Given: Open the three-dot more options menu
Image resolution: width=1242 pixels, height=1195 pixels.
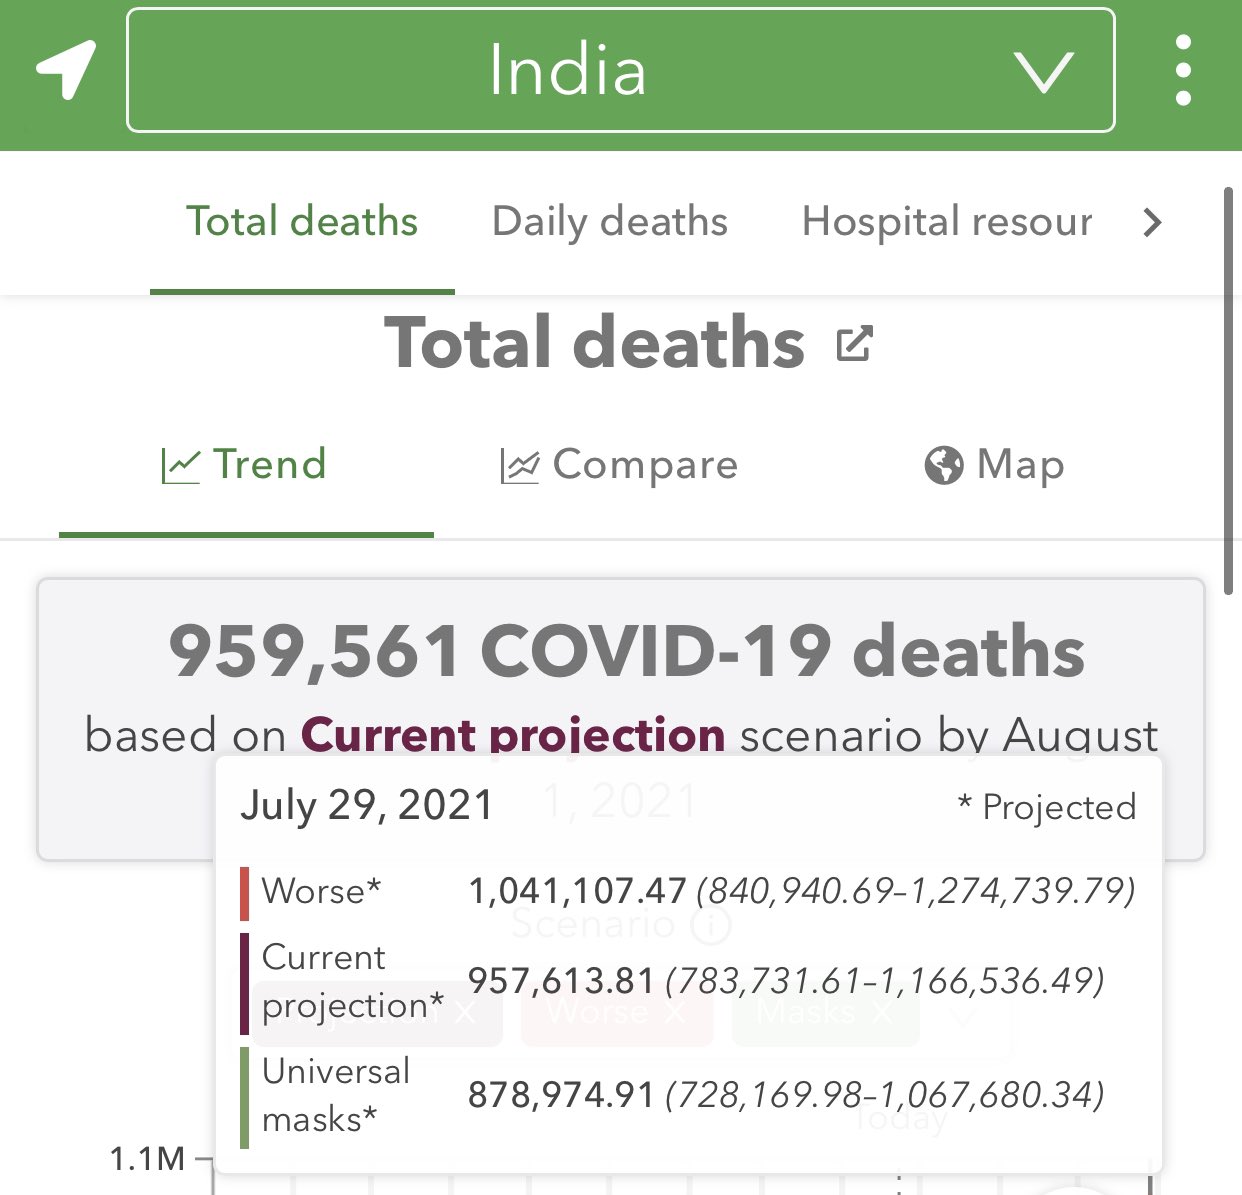Looking at the screenshot, I should 1183,70.
